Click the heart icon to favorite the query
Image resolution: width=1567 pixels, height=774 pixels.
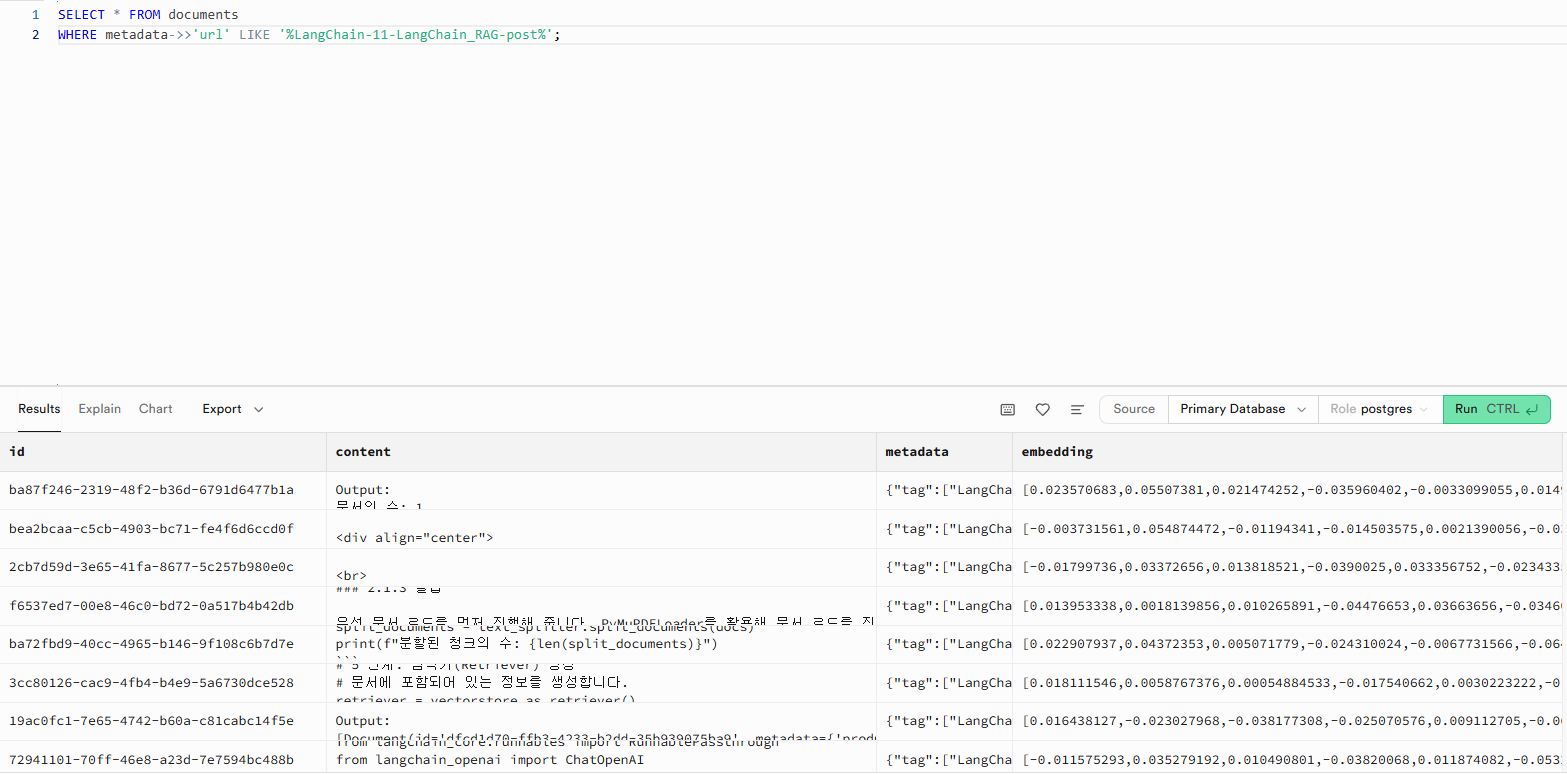tap(1042, 409)
